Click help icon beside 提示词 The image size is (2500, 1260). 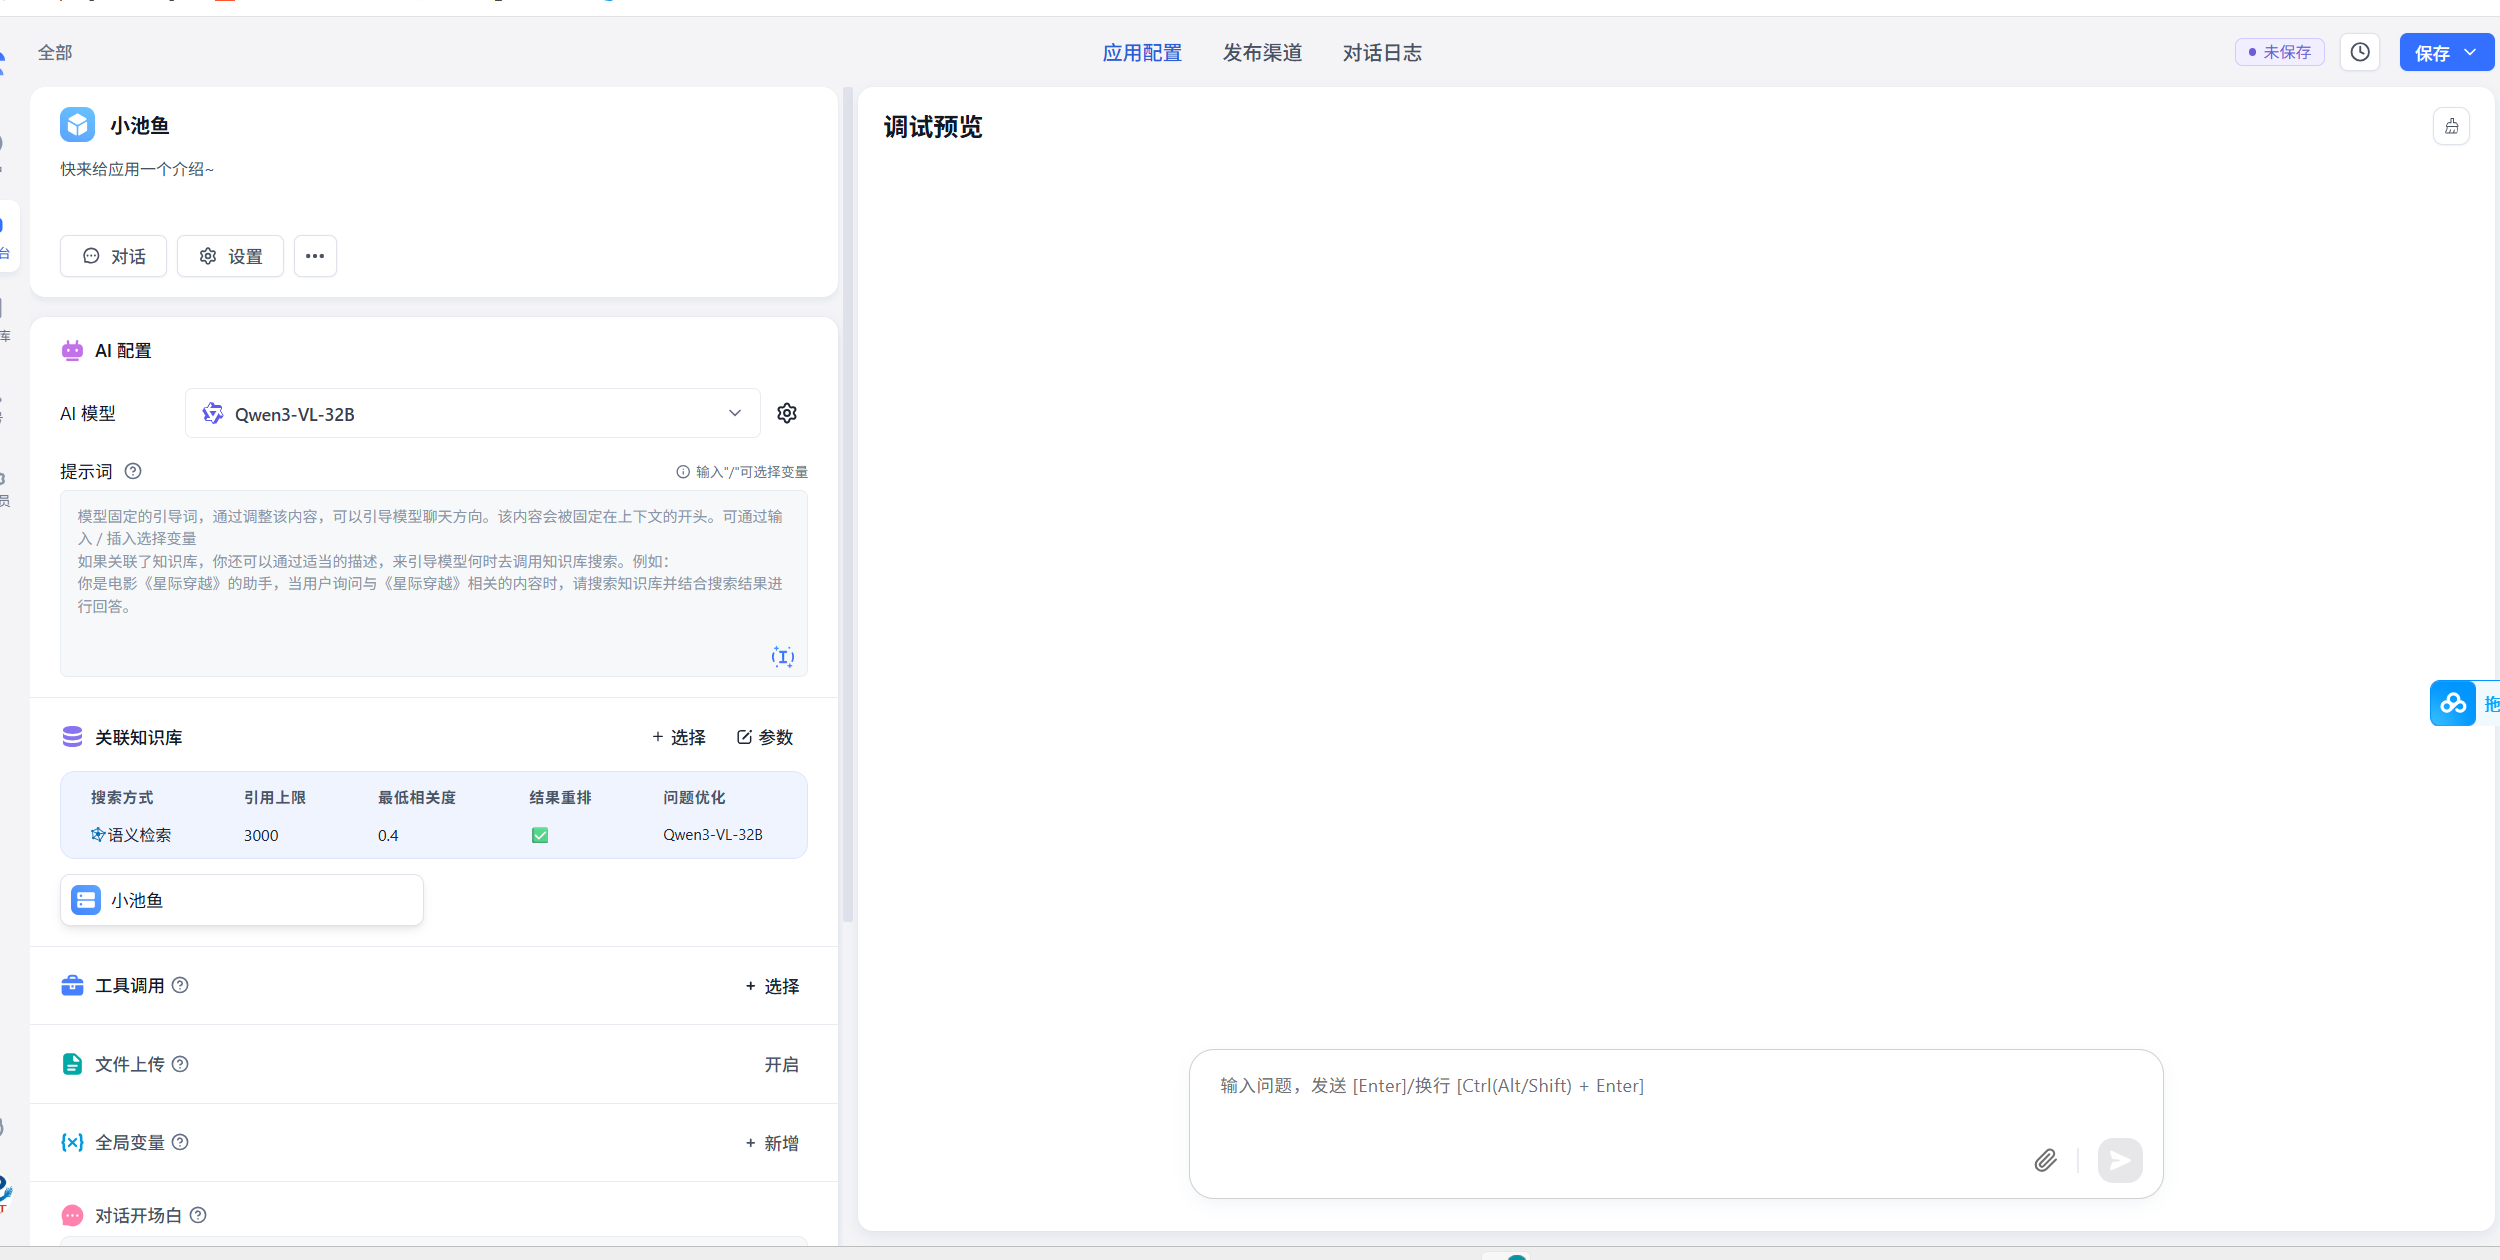pyautogui.click(x=133, y=471)
